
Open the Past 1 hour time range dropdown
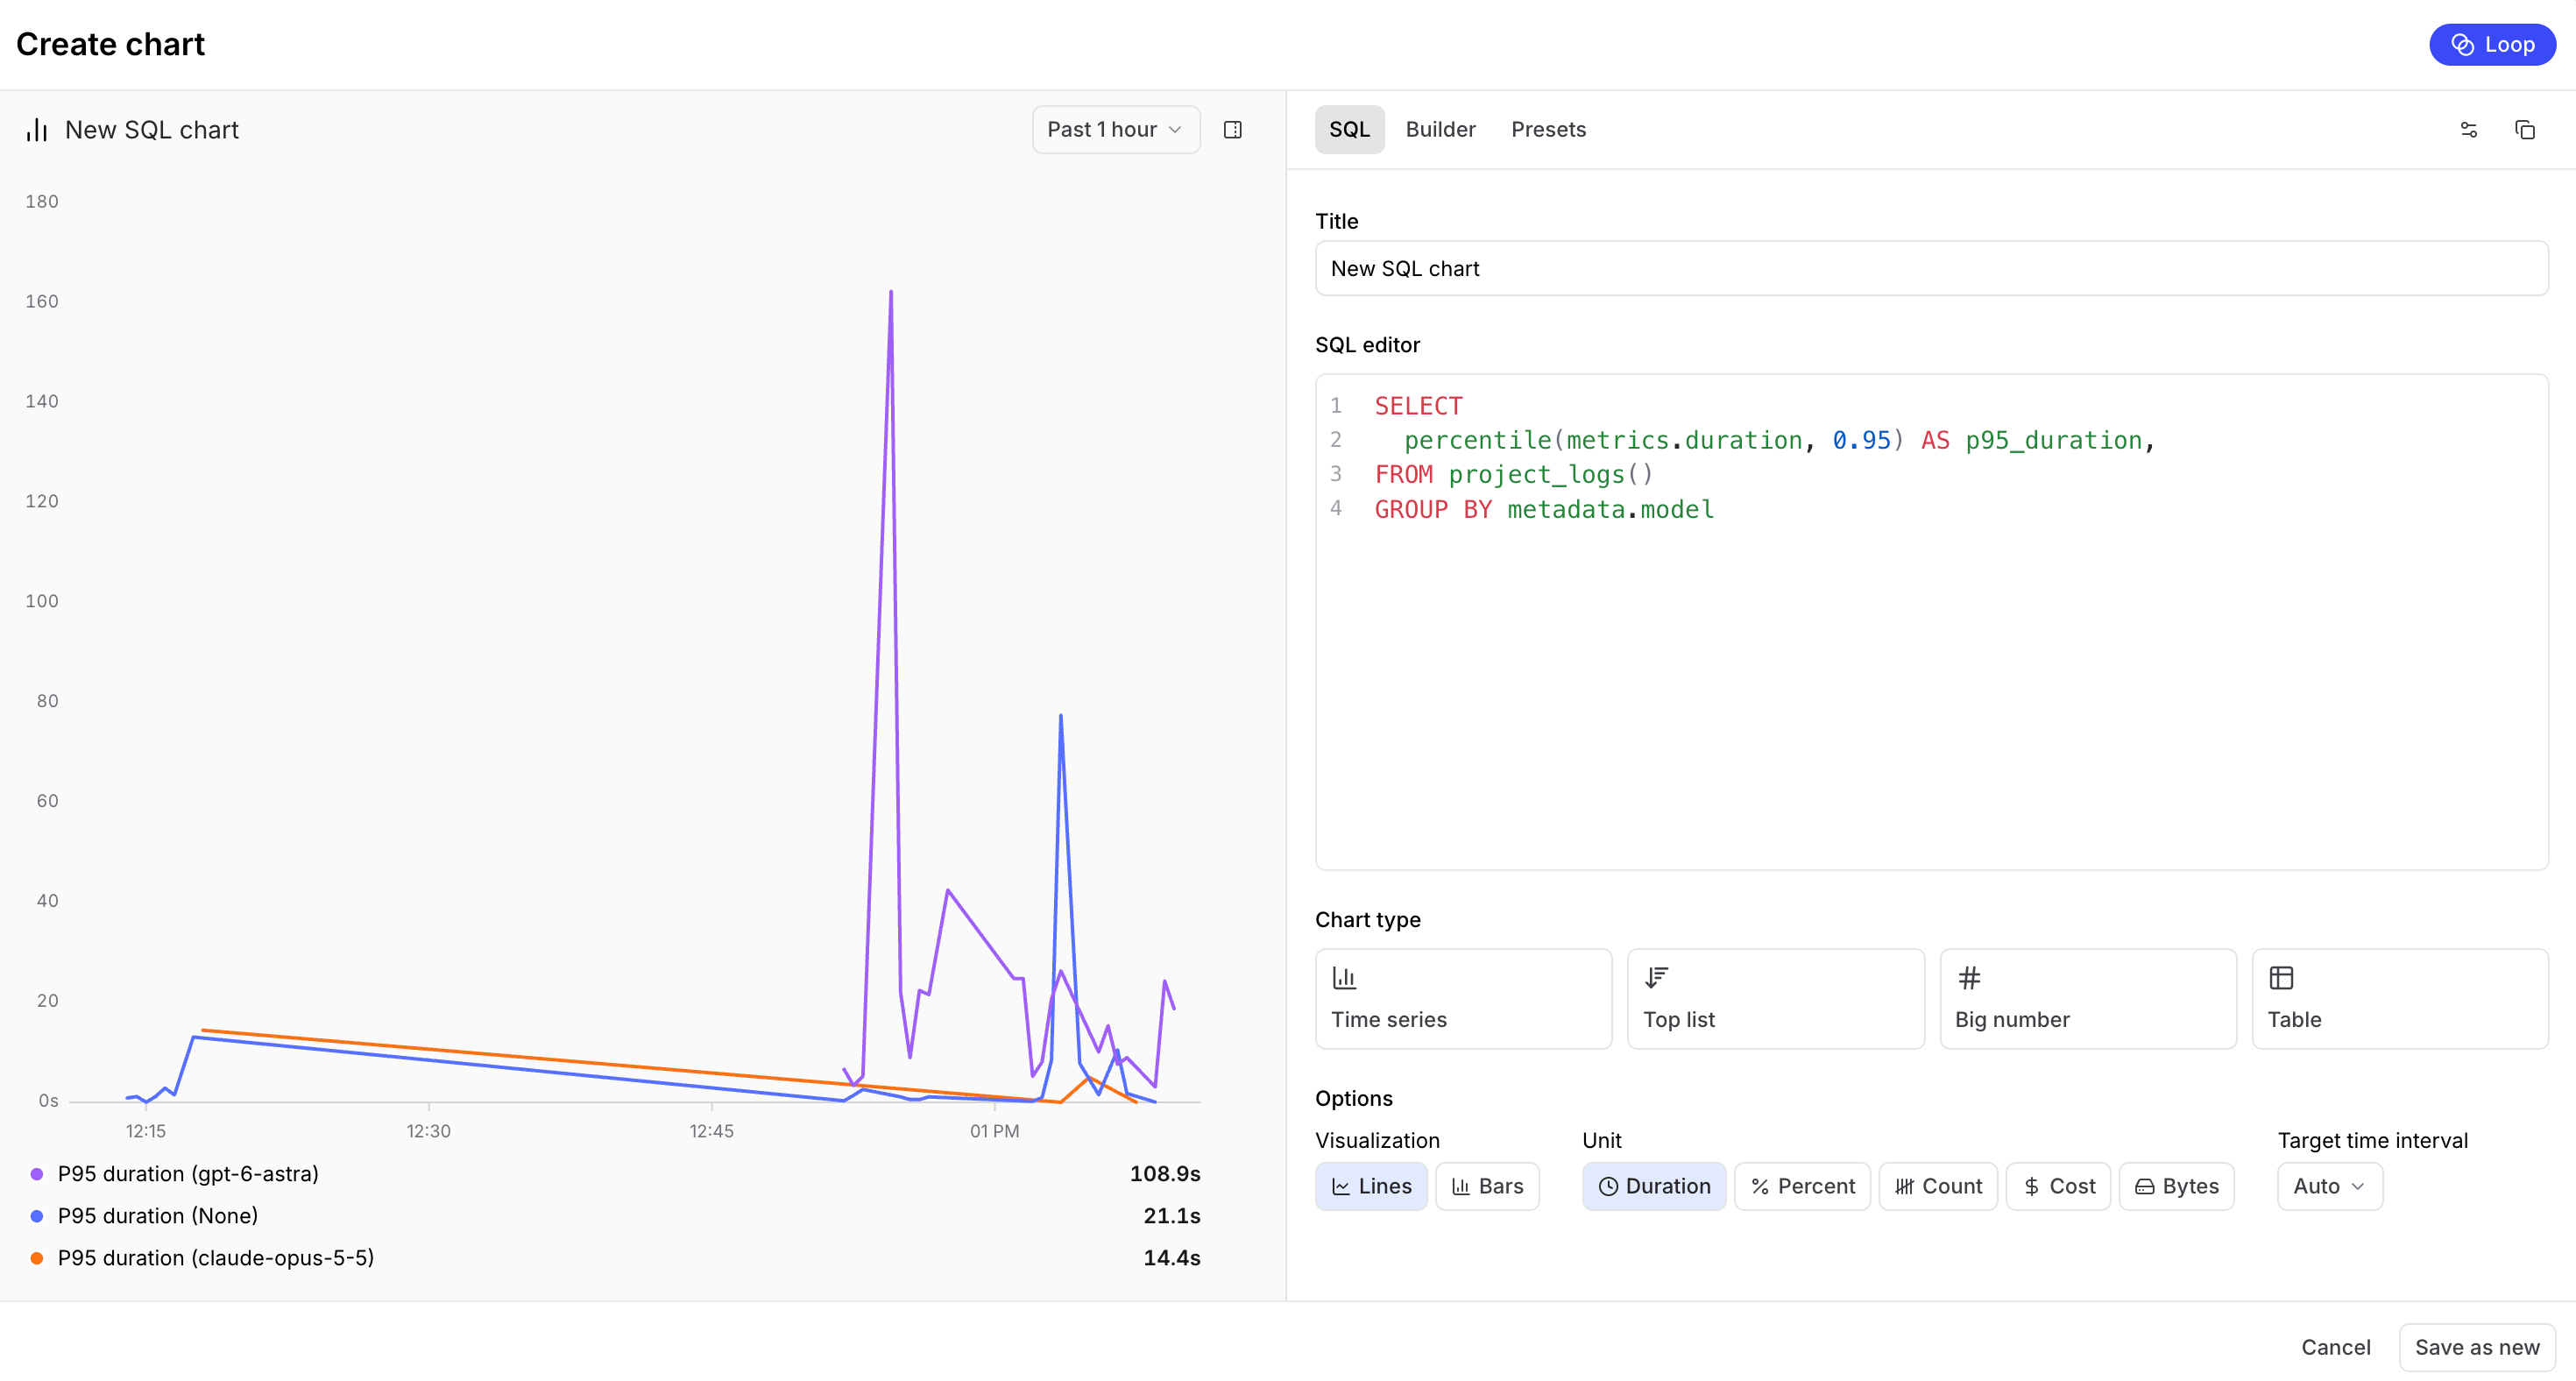click(x=1115, y=130)
